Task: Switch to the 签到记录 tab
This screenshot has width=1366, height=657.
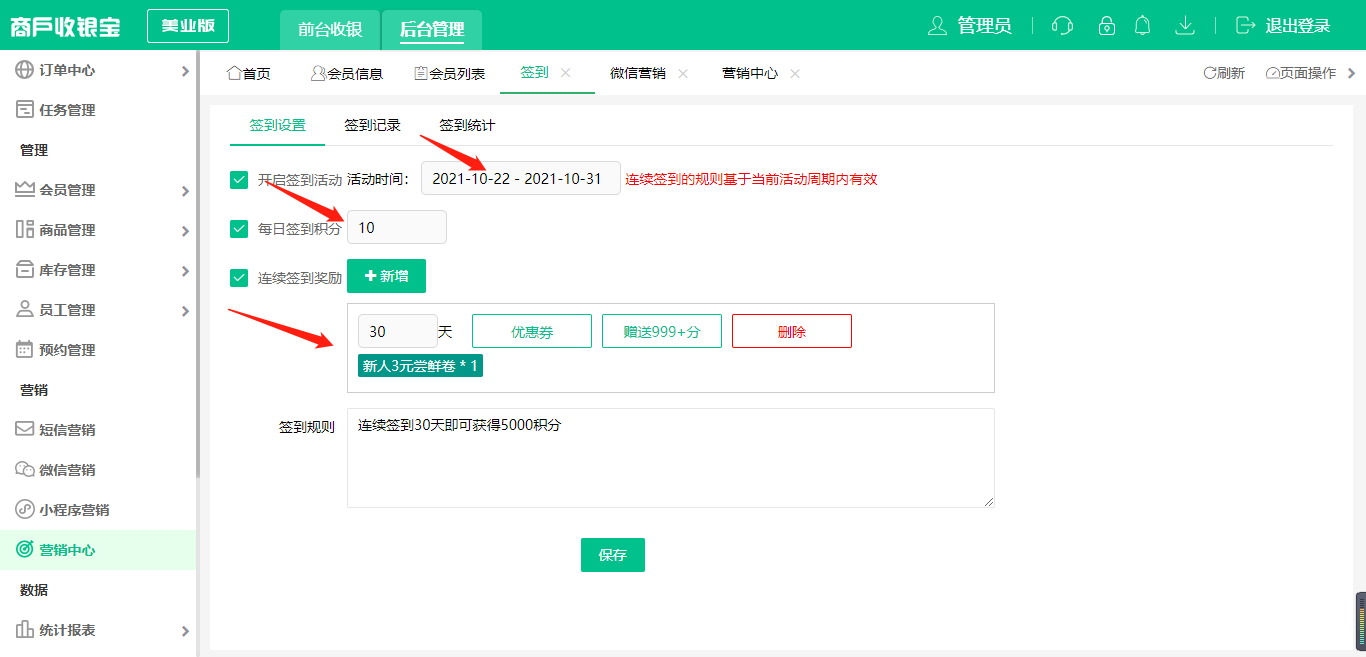Action: click(x=370, y=125)
